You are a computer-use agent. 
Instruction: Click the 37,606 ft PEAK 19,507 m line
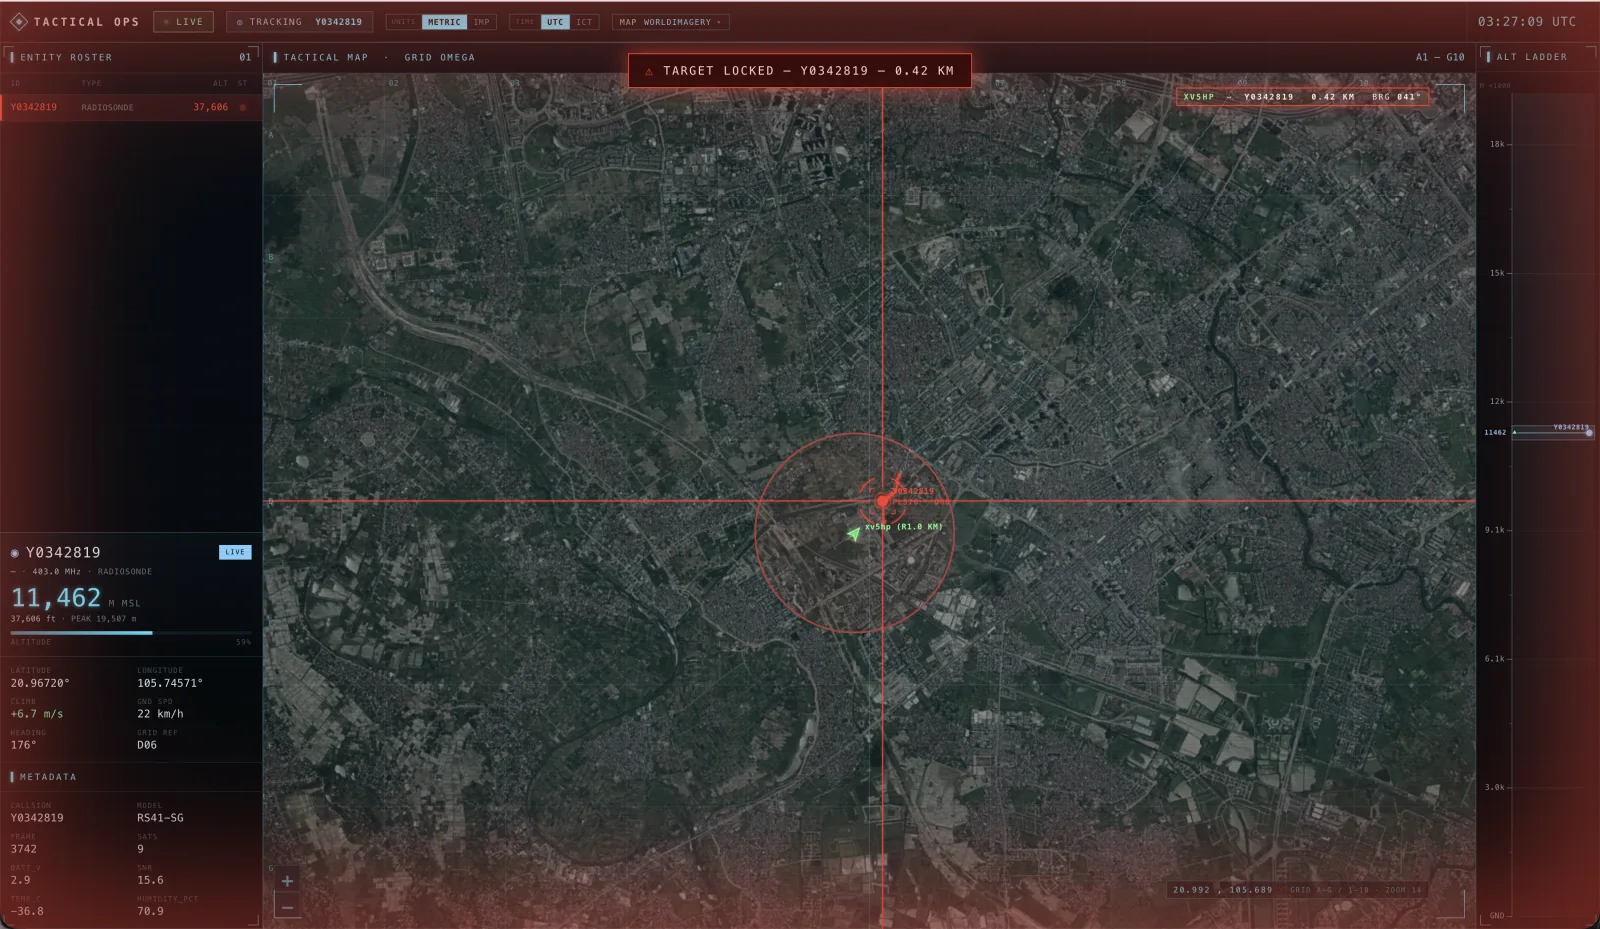click(74, 619)
